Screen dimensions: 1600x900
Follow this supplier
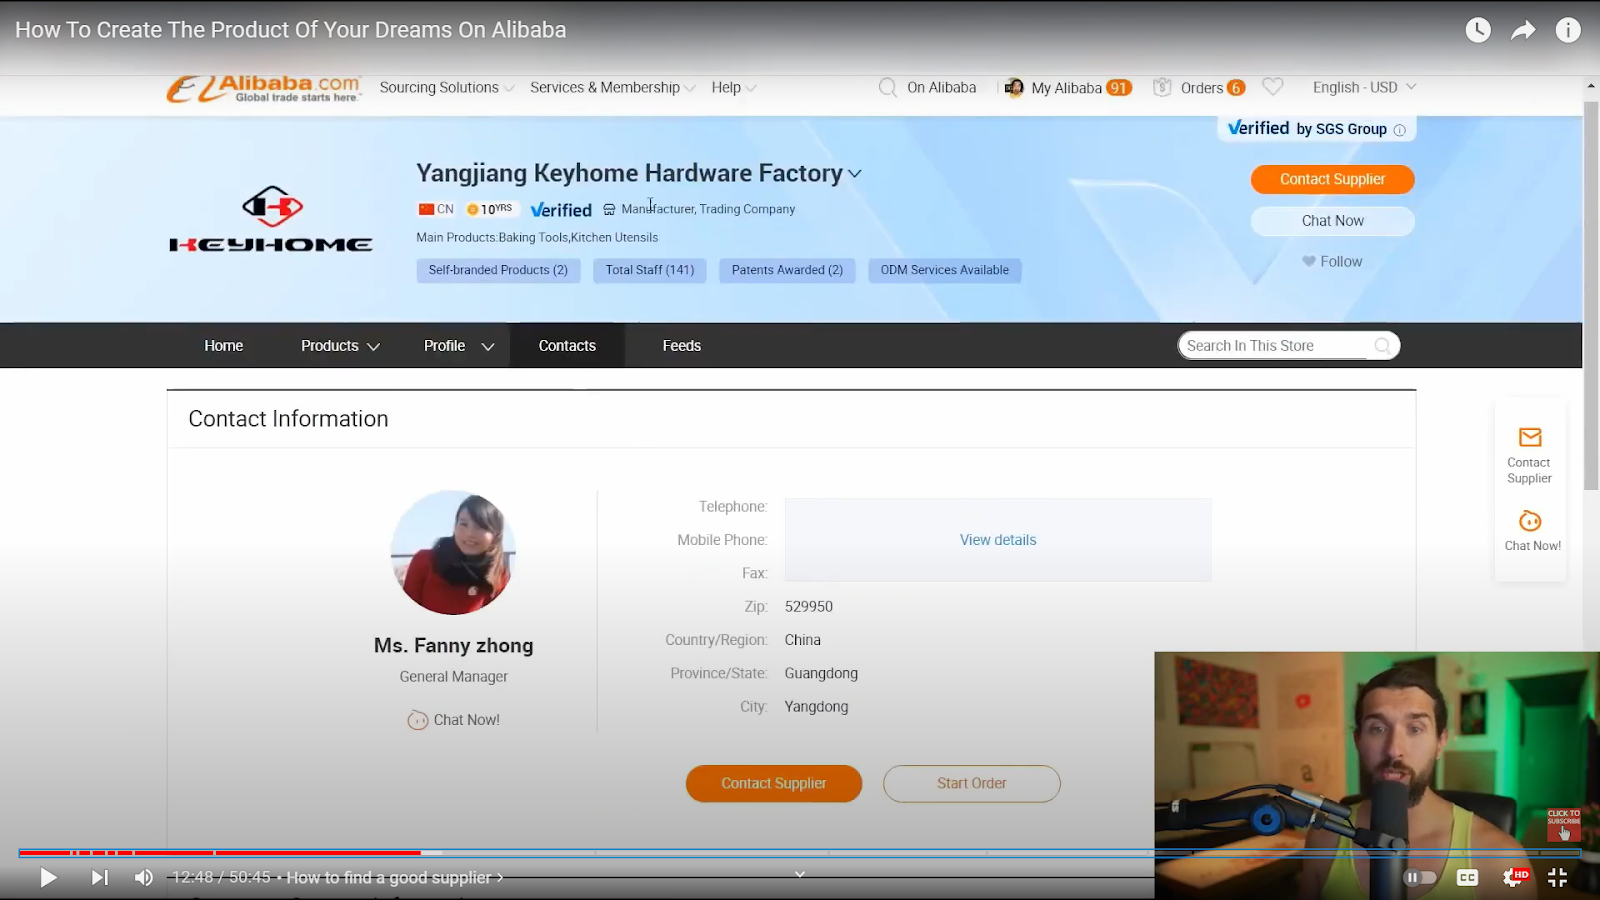(x=1332, y=262)
